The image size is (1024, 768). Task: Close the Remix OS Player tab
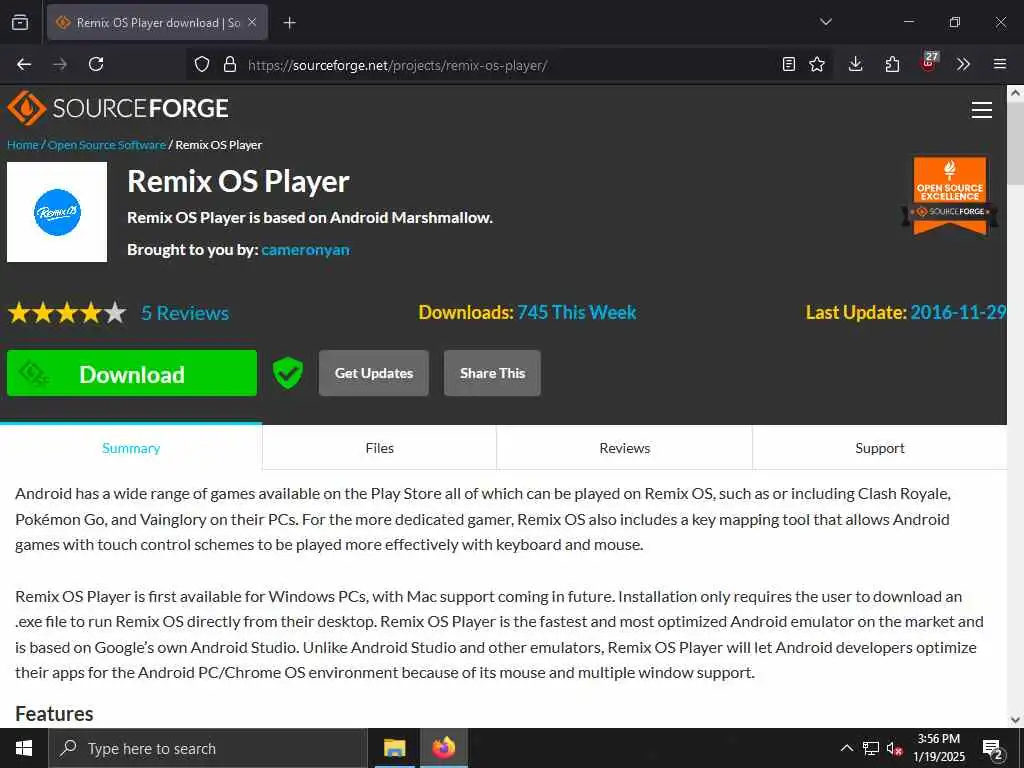252,22
